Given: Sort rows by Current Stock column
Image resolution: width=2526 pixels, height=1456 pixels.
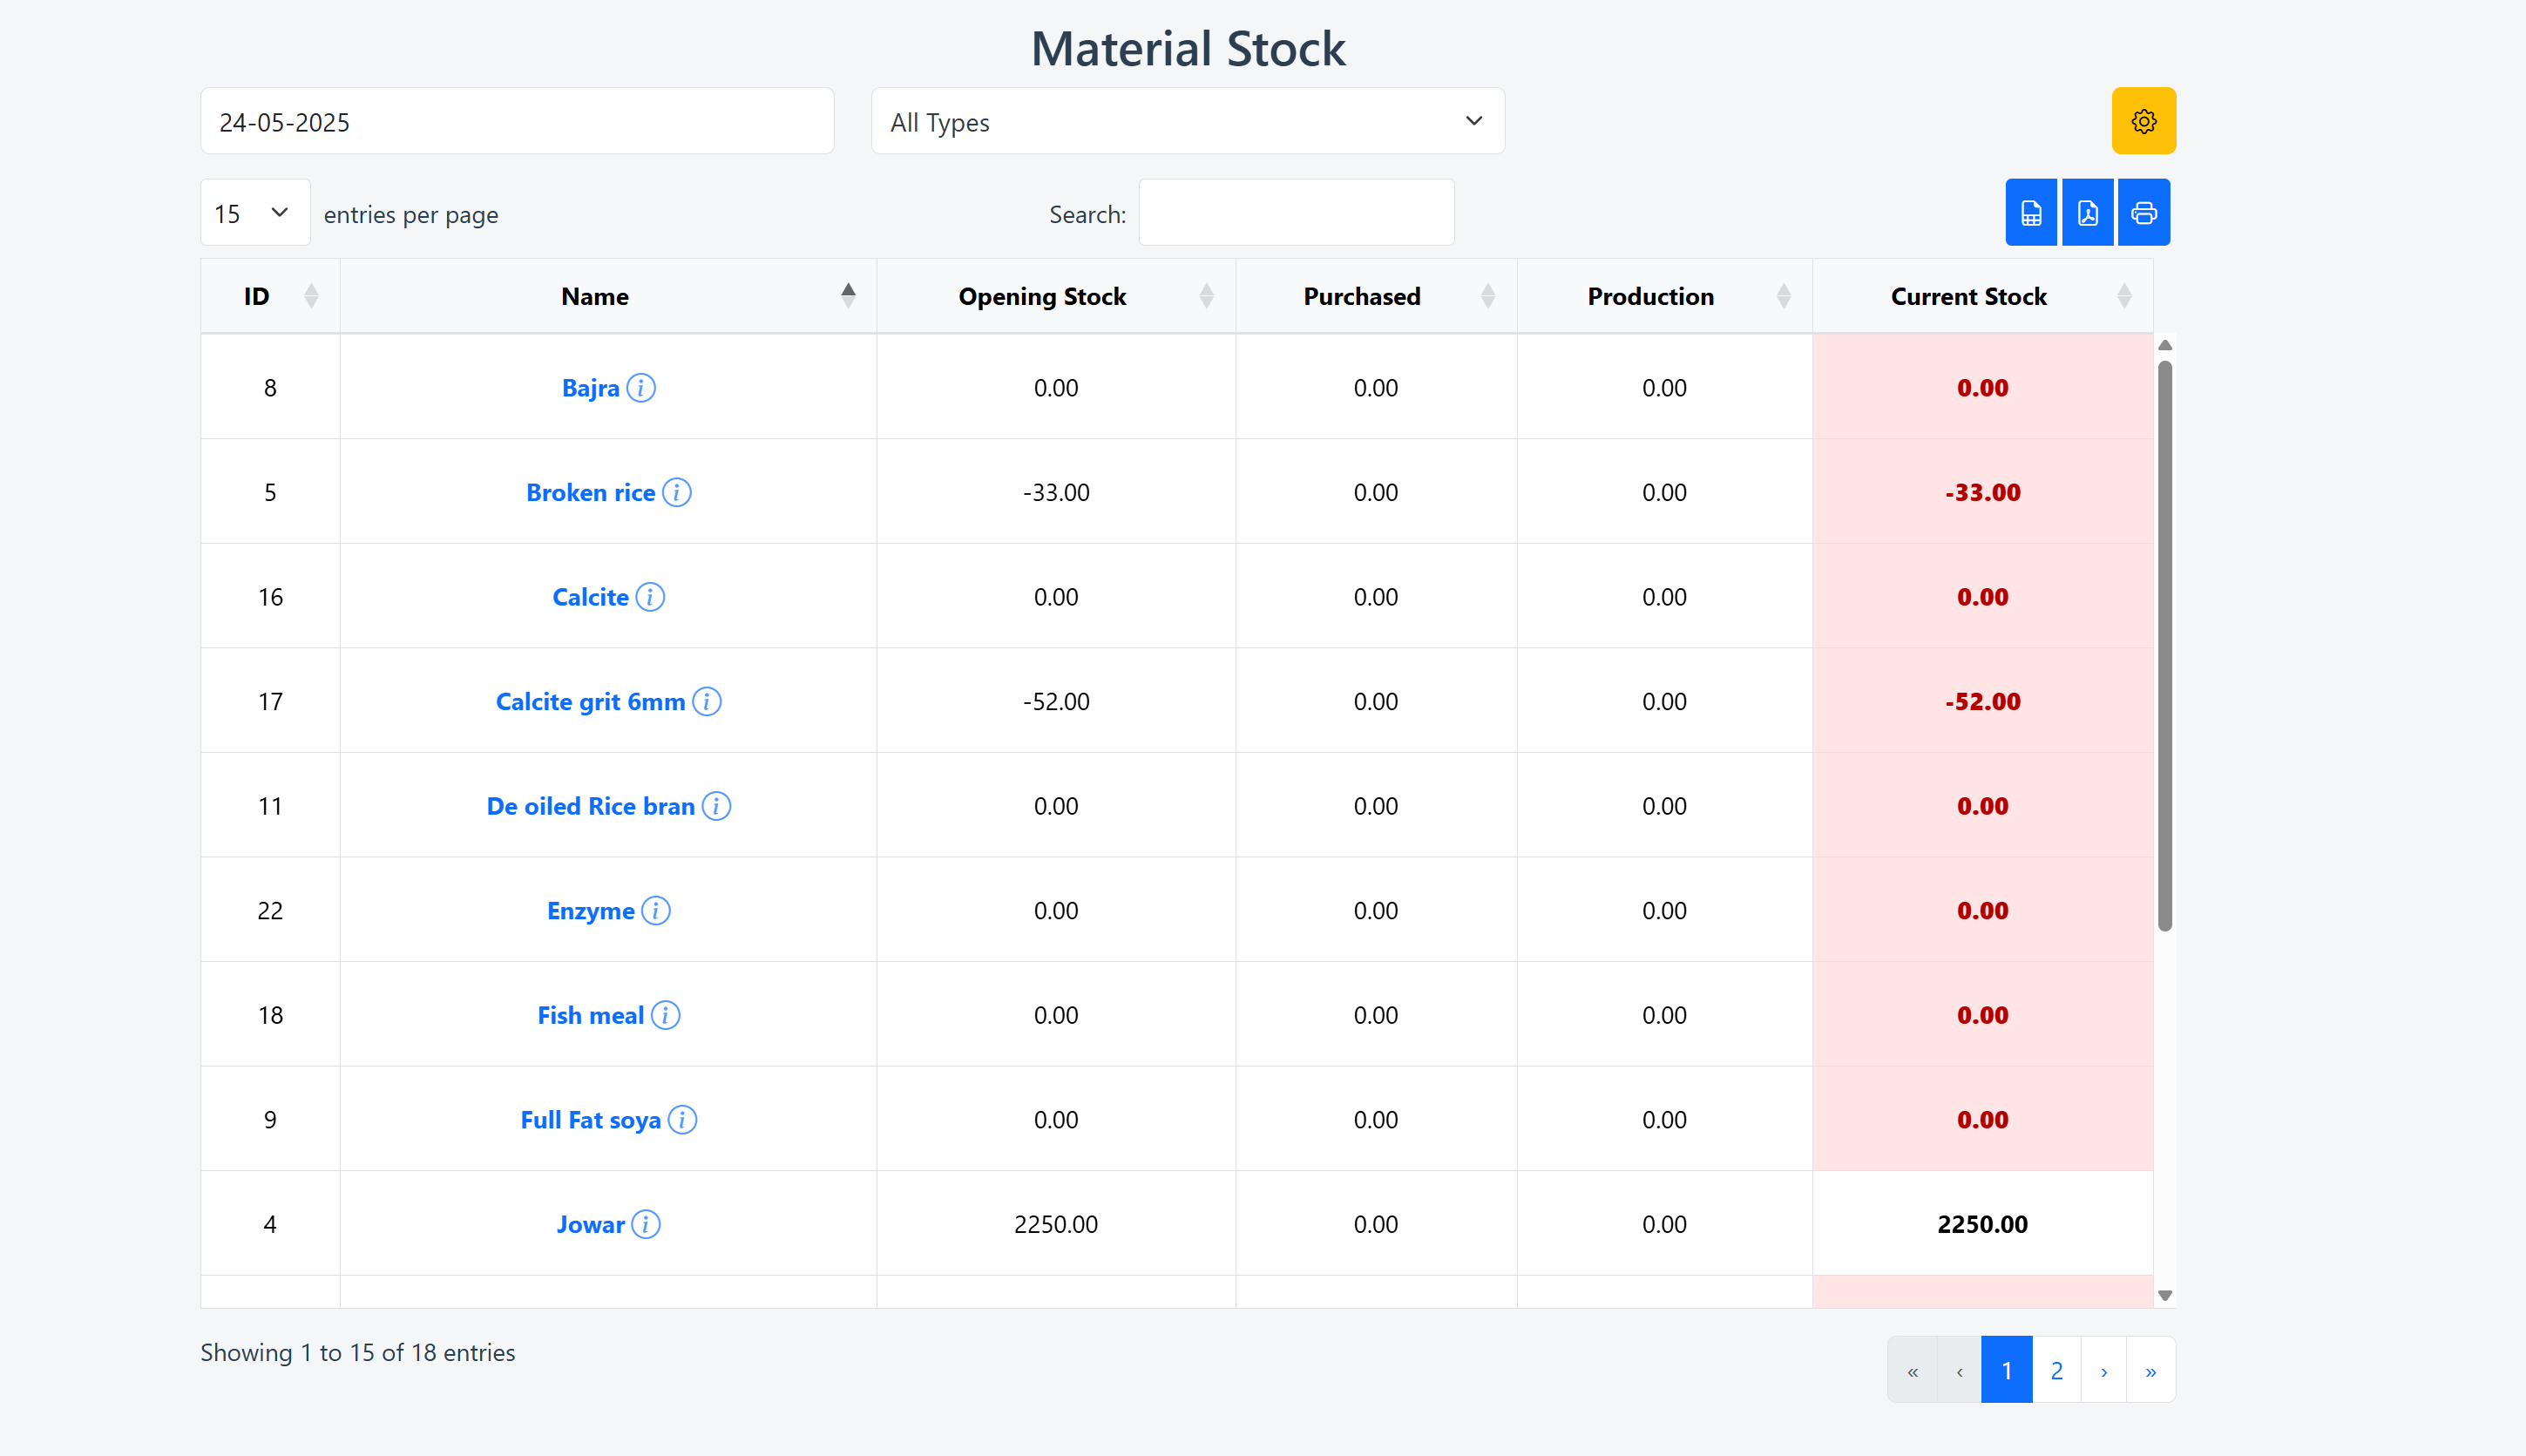Looking at the screenshot, I should tap(1967, 295).
